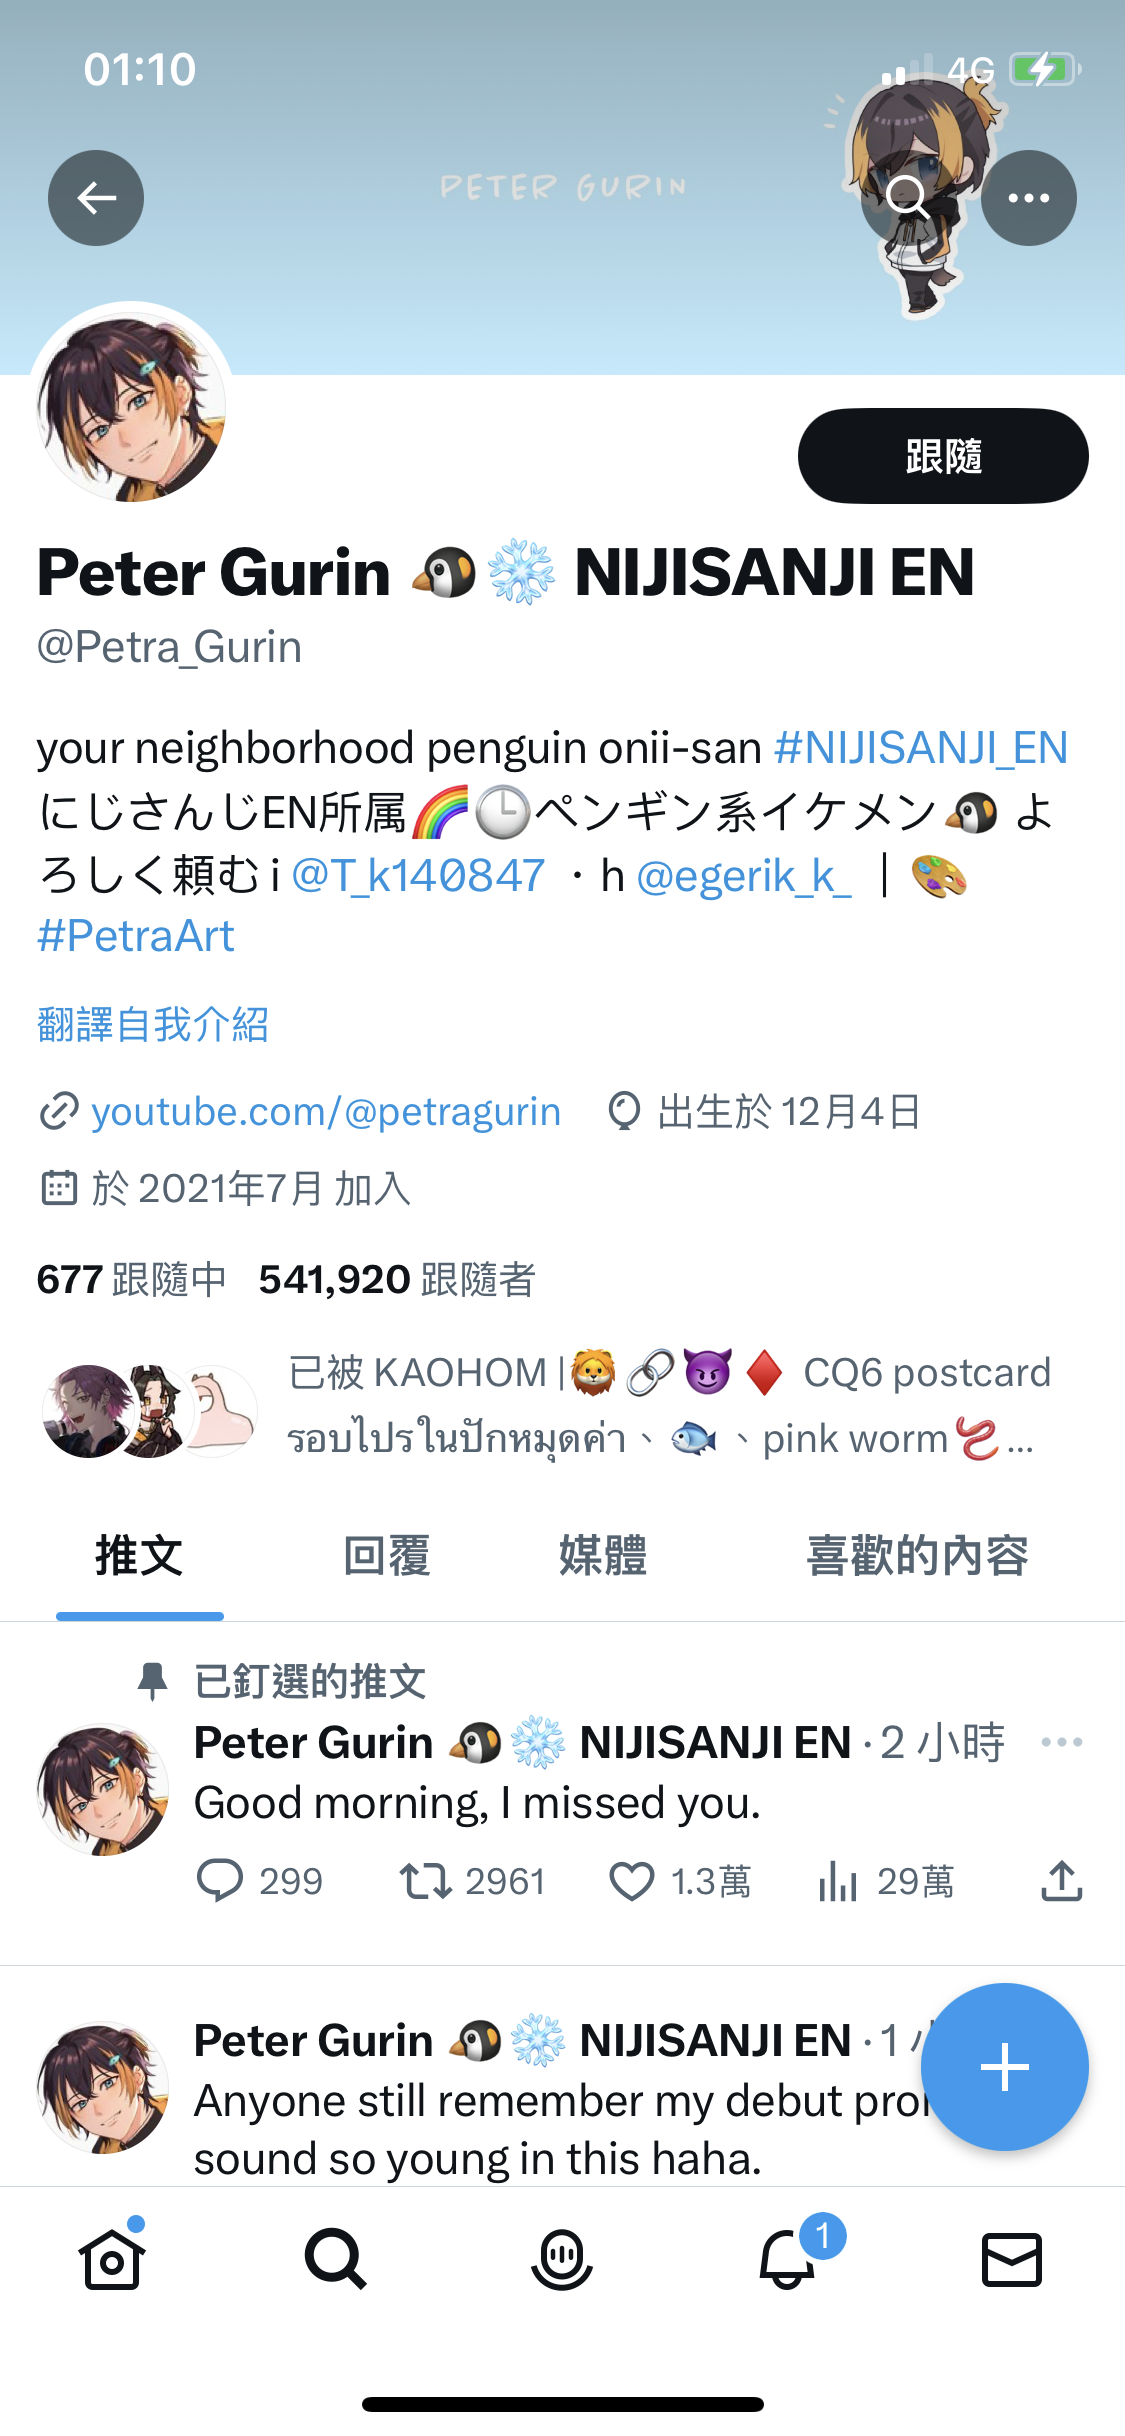Open the youtube.com/@petragurin link
Screen dimensions: 1125x2436
pos(326,1111)
